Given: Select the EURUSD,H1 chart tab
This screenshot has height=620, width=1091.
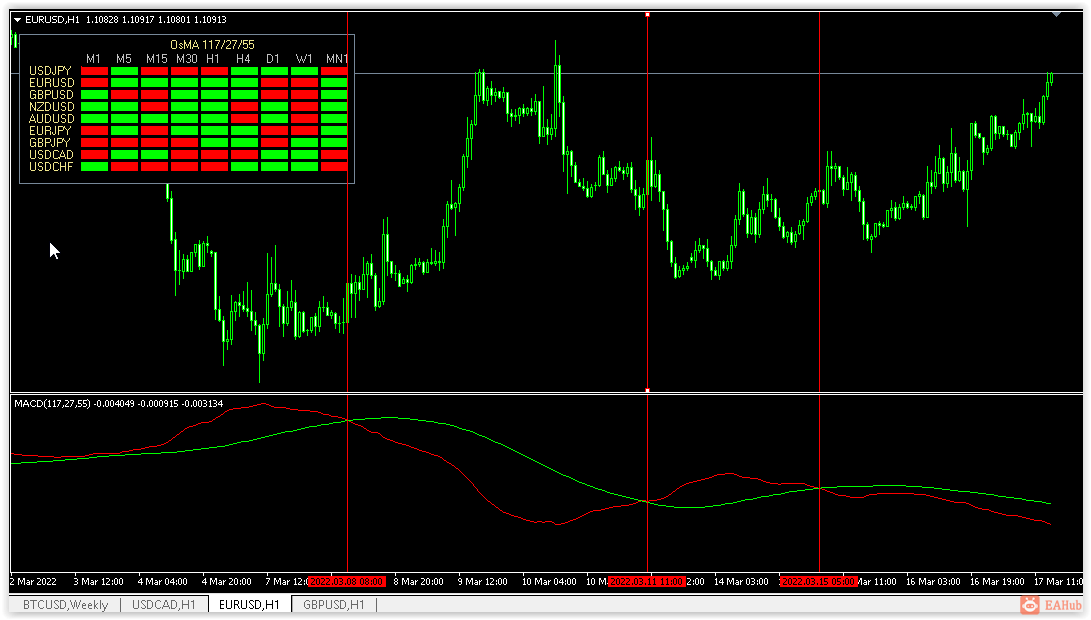Looking at the screenshot, I should [249, 605].
